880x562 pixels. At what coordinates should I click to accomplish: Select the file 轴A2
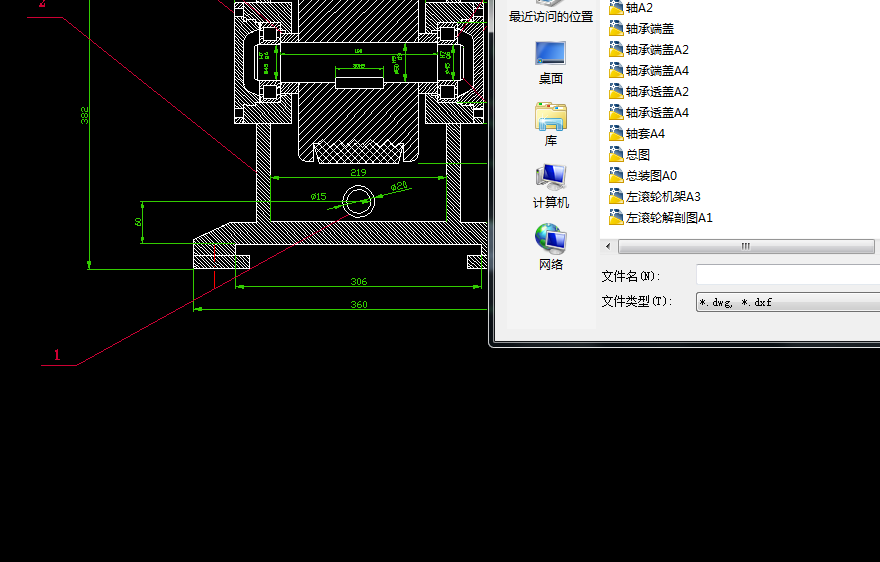click(x=631, y=8)
